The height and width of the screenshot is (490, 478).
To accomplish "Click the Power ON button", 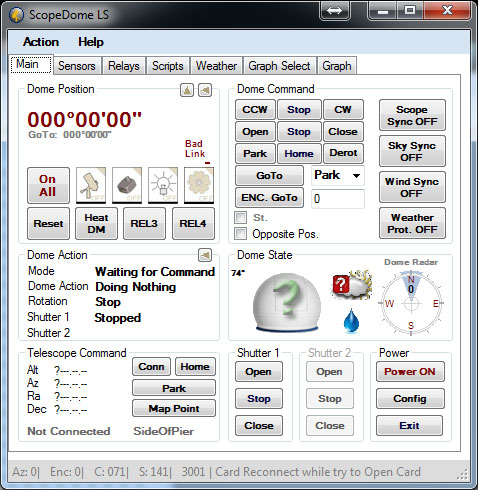I will pos(410,372).
